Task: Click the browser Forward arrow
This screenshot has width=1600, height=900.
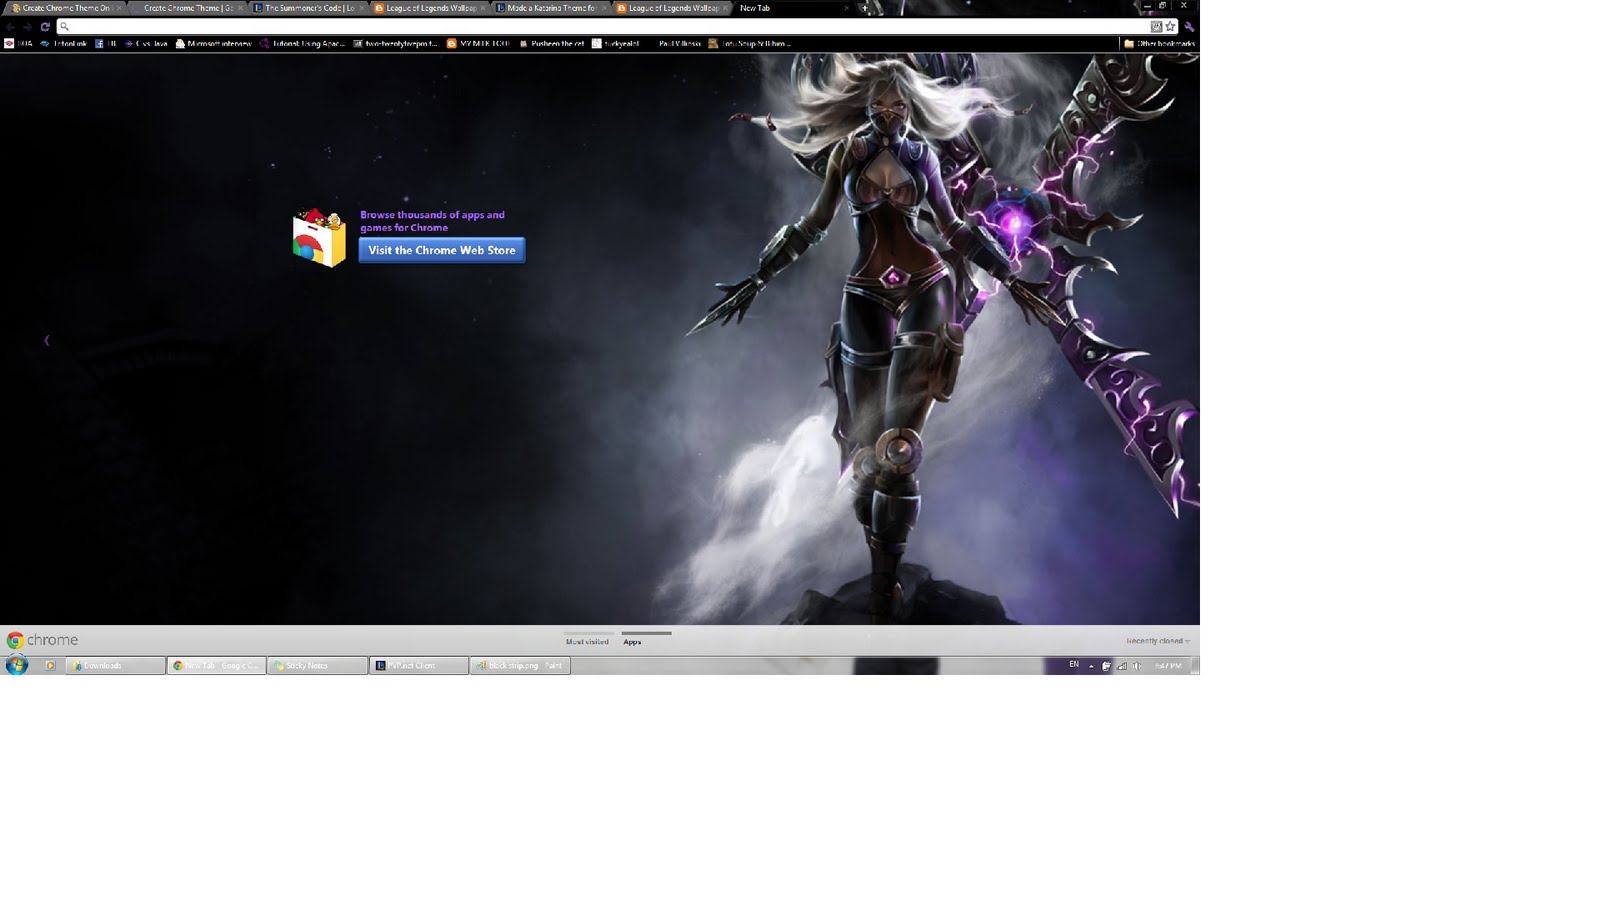Action: pyautogui.click(x=27, y=27)
